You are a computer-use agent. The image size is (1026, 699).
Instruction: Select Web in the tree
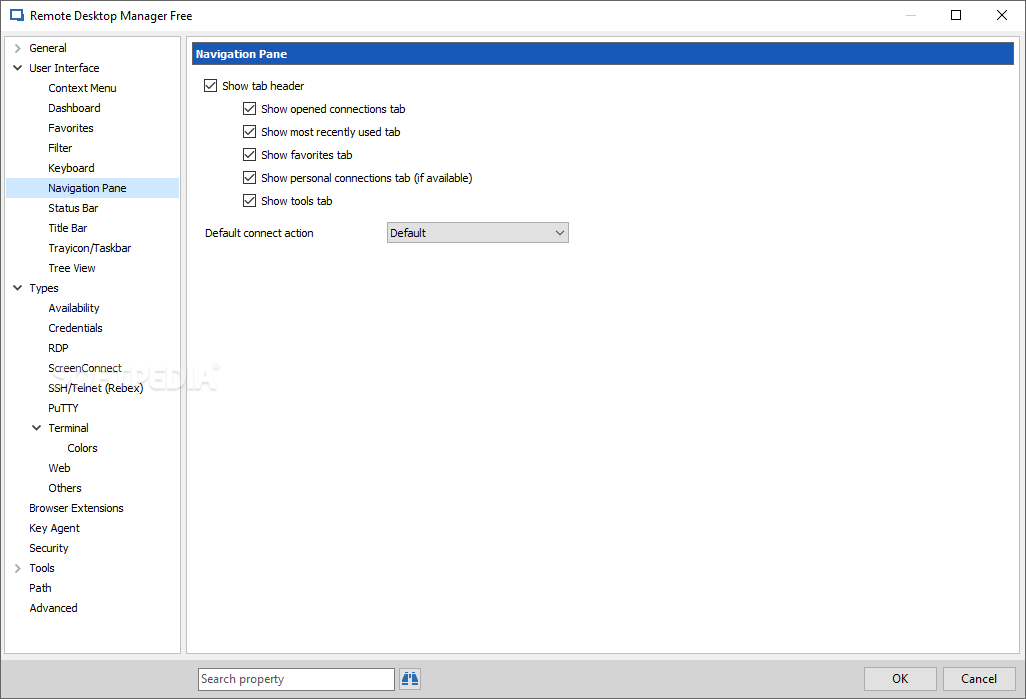pyautogui.click(x=60, y=468)
